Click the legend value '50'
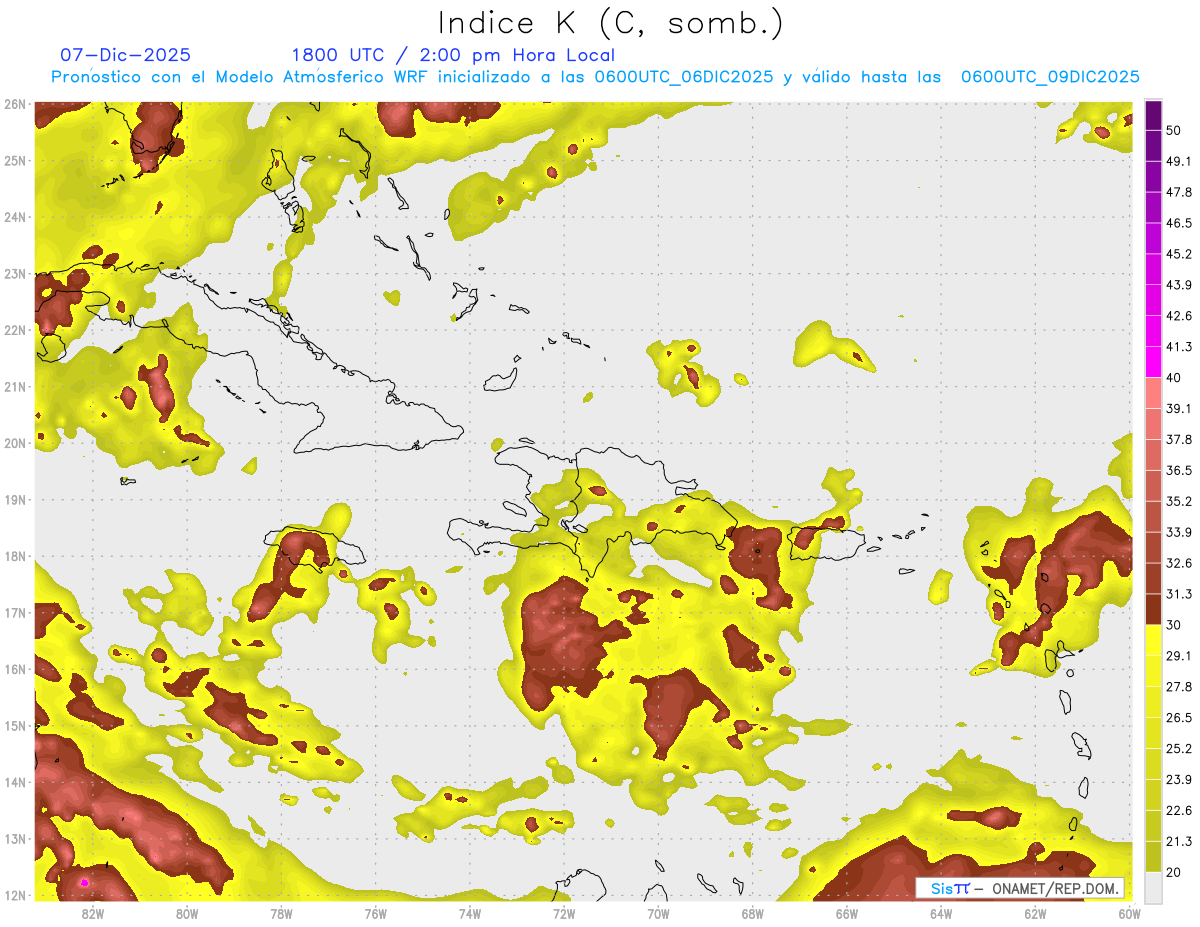This screenshot has width=1200, height=927. [x=1174, y=130]
